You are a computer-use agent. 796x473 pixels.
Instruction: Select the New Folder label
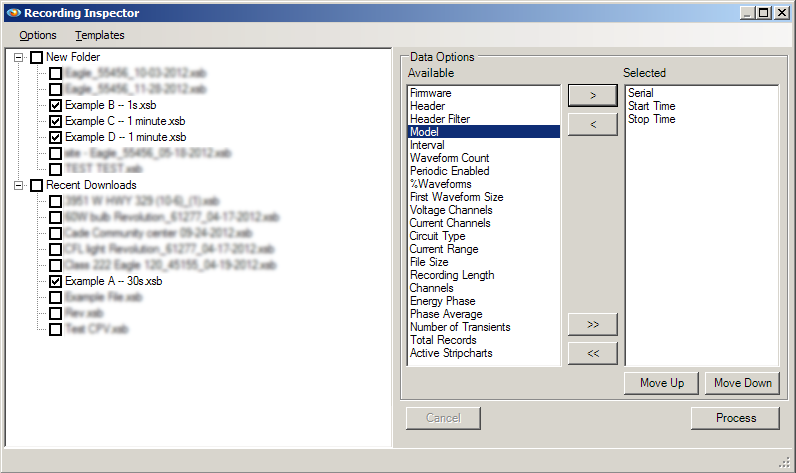73,57
